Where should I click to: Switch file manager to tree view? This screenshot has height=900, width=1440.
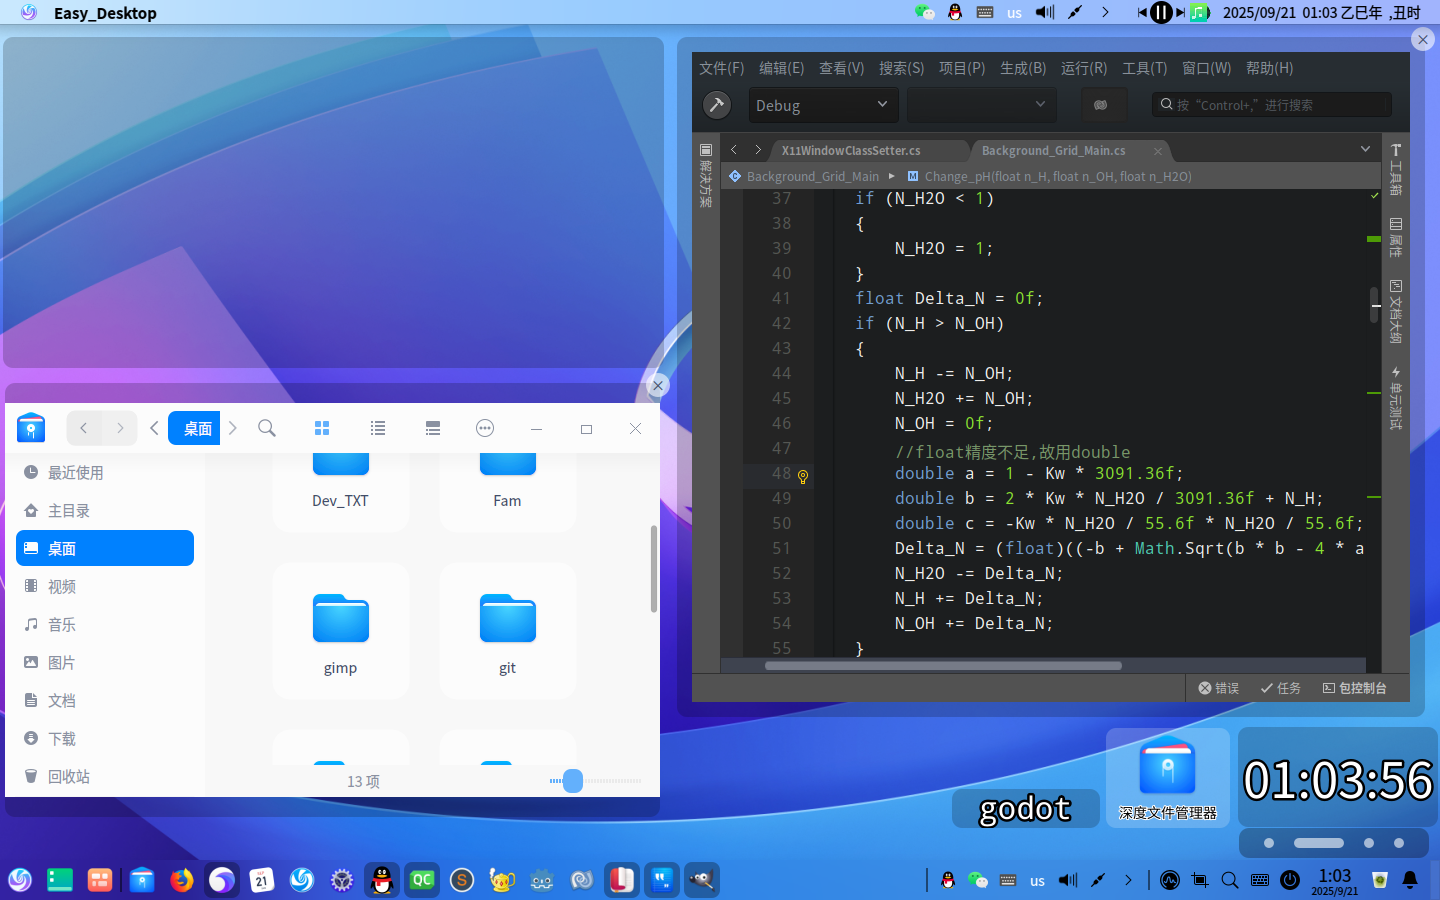click(433, 428)
